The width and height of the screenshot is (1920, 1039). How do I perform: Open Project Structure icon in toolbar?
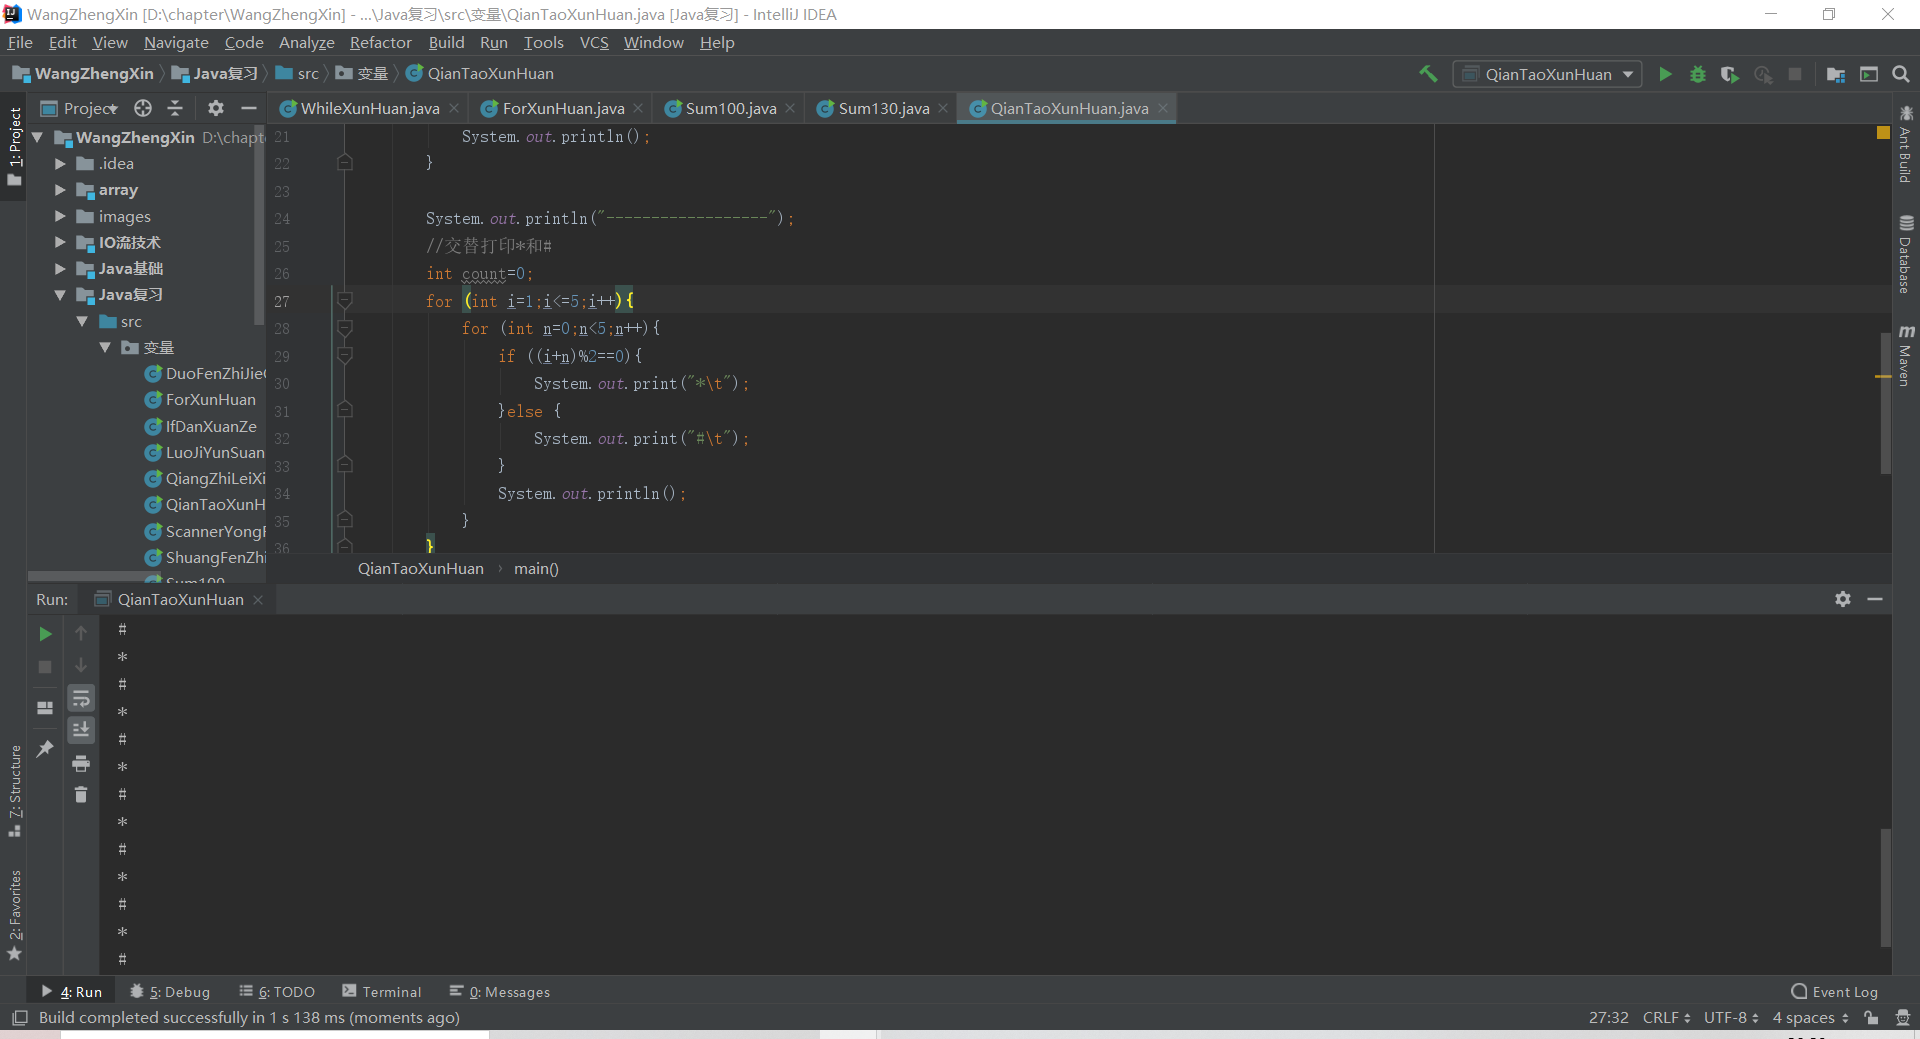click(1835, 74)
